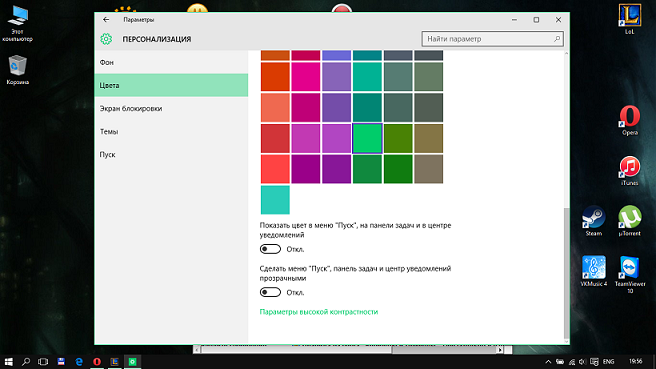Viewport: 656px width, 369px height.
Task: Open the Фон section
Action: click(x=171, y=62)
